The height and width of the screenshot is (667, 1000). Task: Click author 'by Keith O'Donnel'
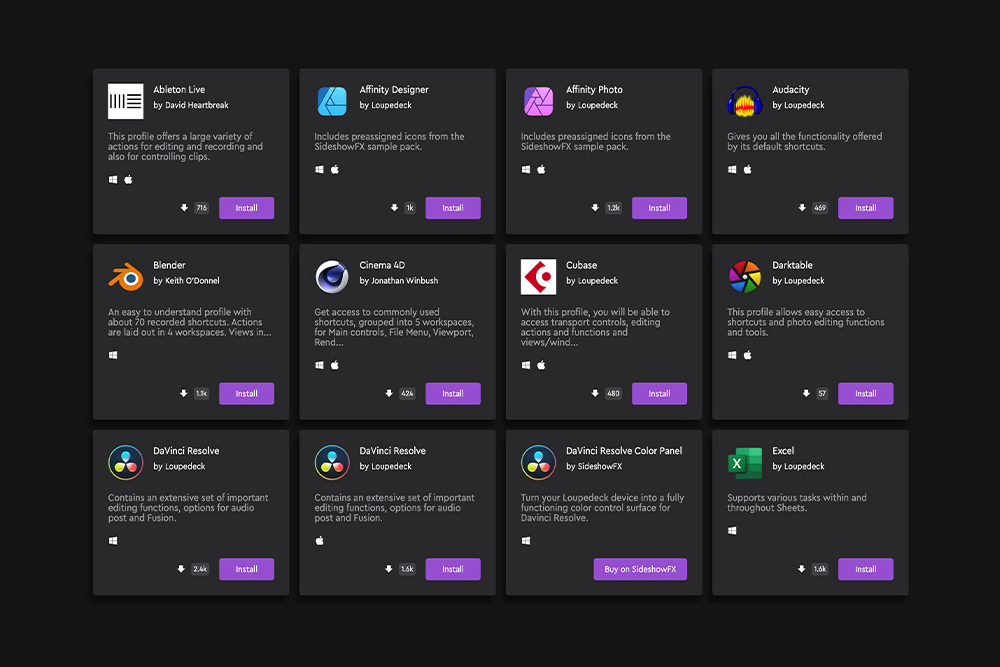[x=186, y=281]
